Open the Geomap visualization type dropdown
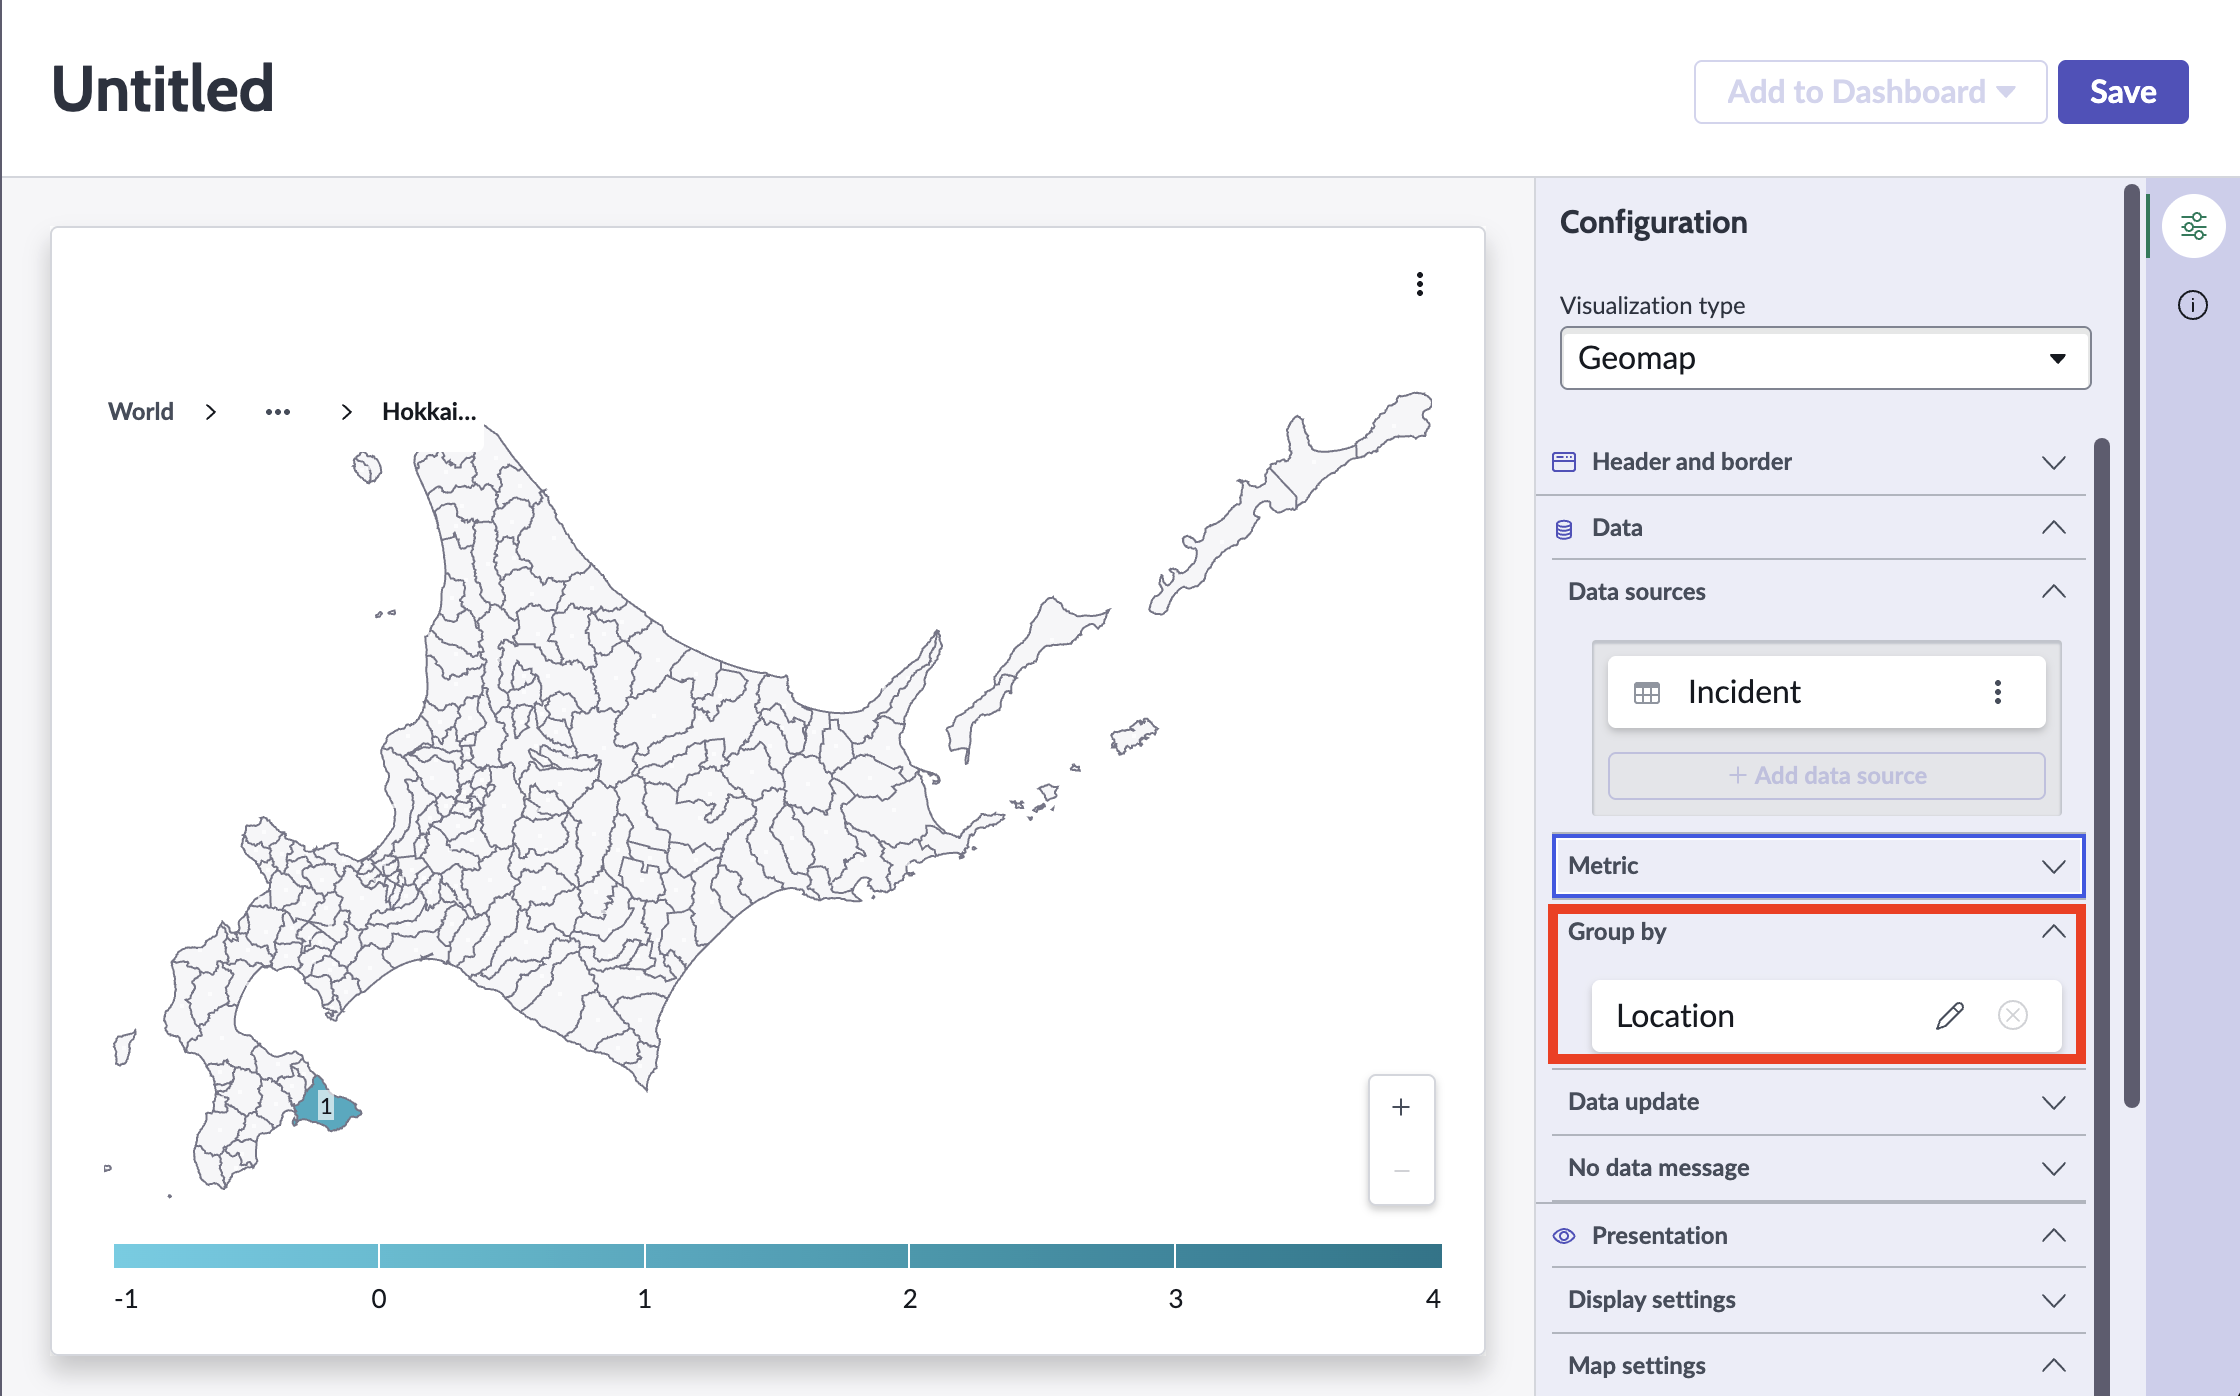2240x1396 pixels. (1823, 358)
